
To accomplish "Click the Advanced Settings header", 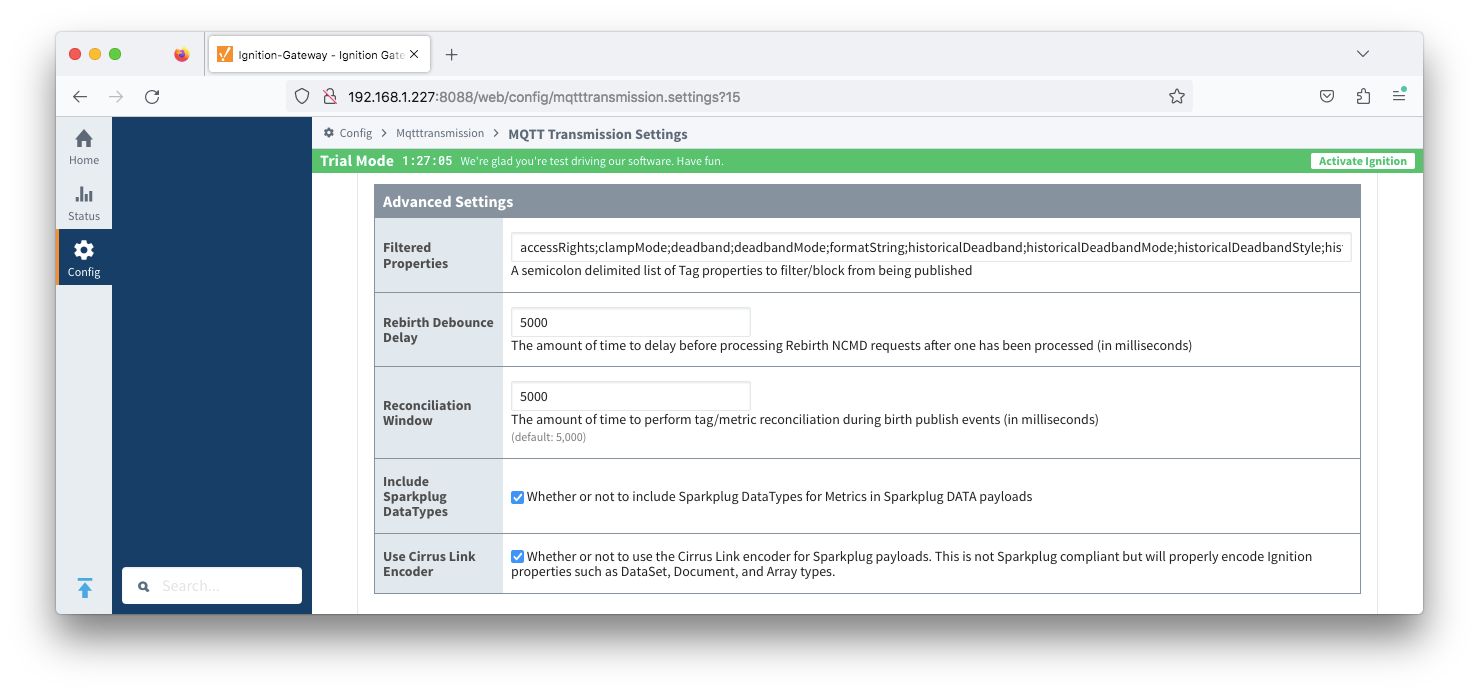I will click(x=867, y=201).
